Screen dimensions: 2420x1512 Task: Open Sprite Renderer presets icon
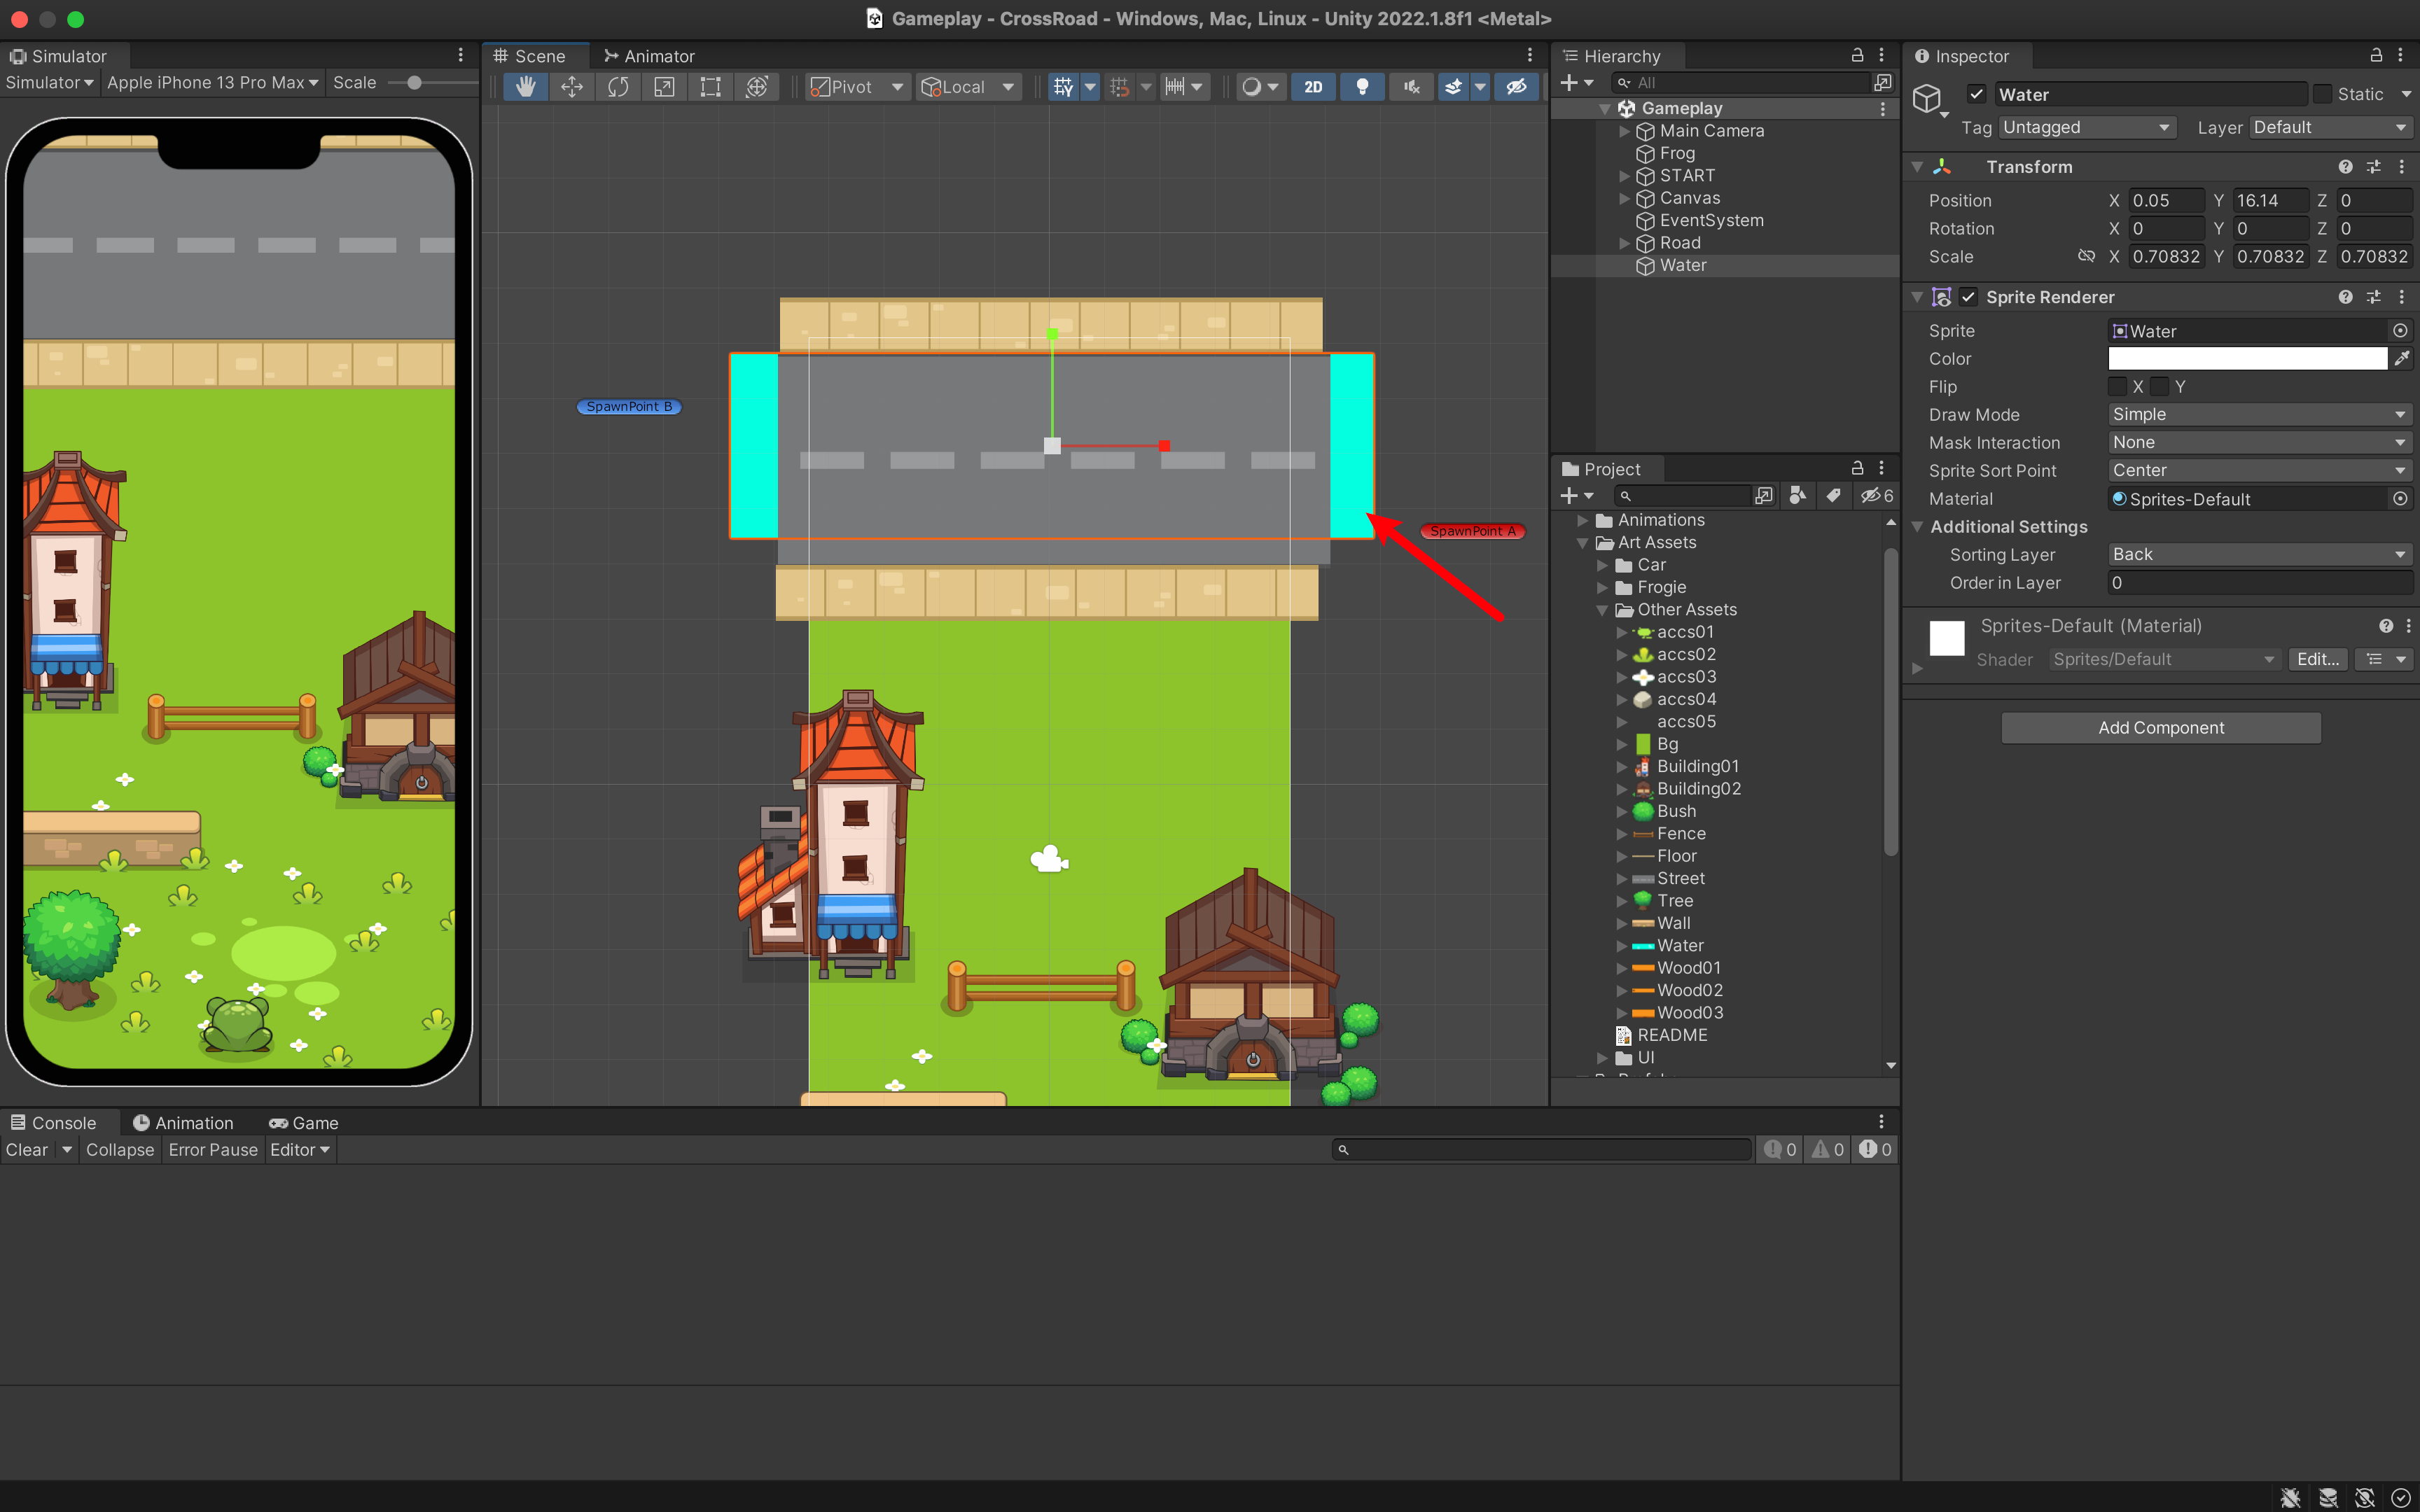2373,297
